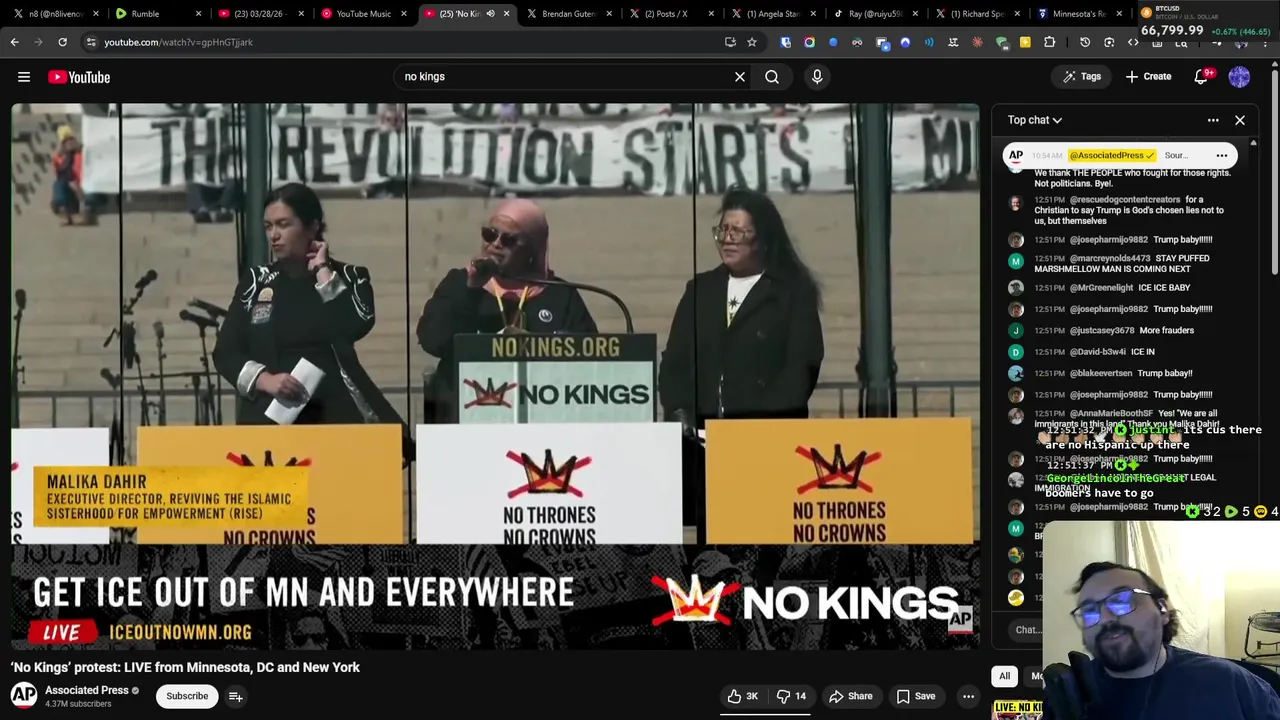1280x720 pixels.
Task: Click the cast/install icon in address bar
Action: coord(730,42)
